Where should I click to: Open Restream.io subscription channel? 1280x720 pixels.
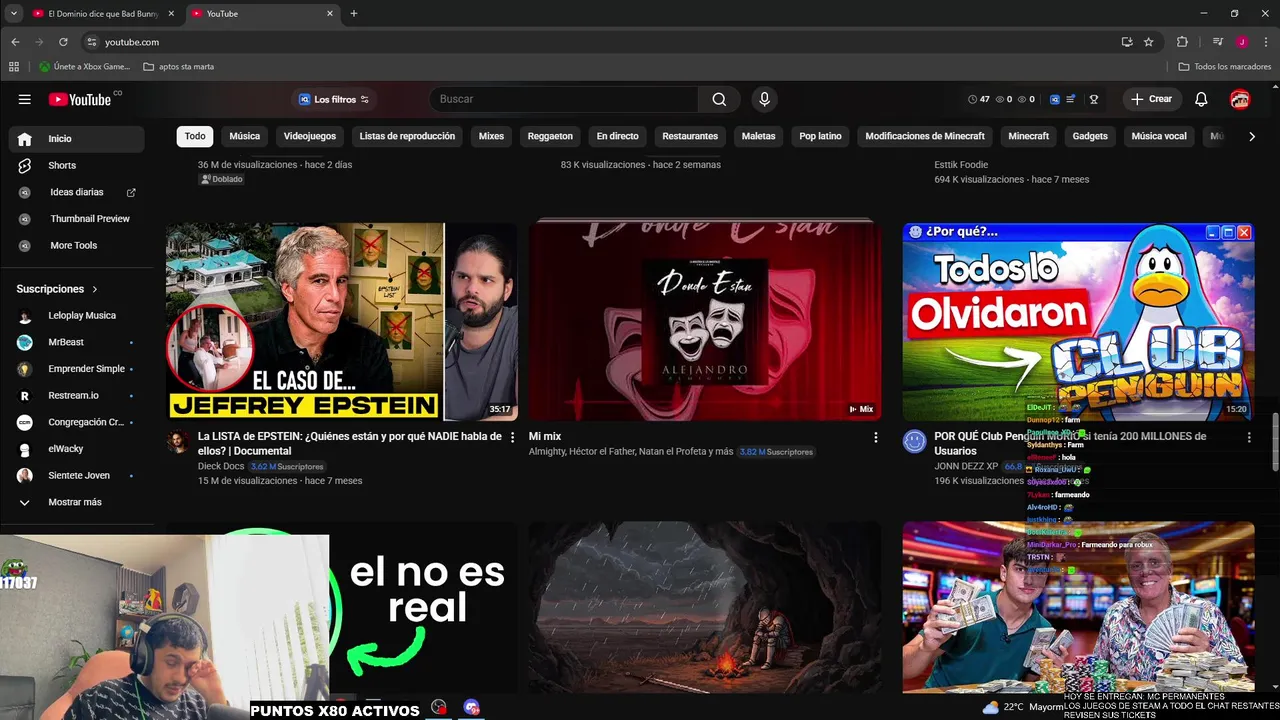(76, 395)
